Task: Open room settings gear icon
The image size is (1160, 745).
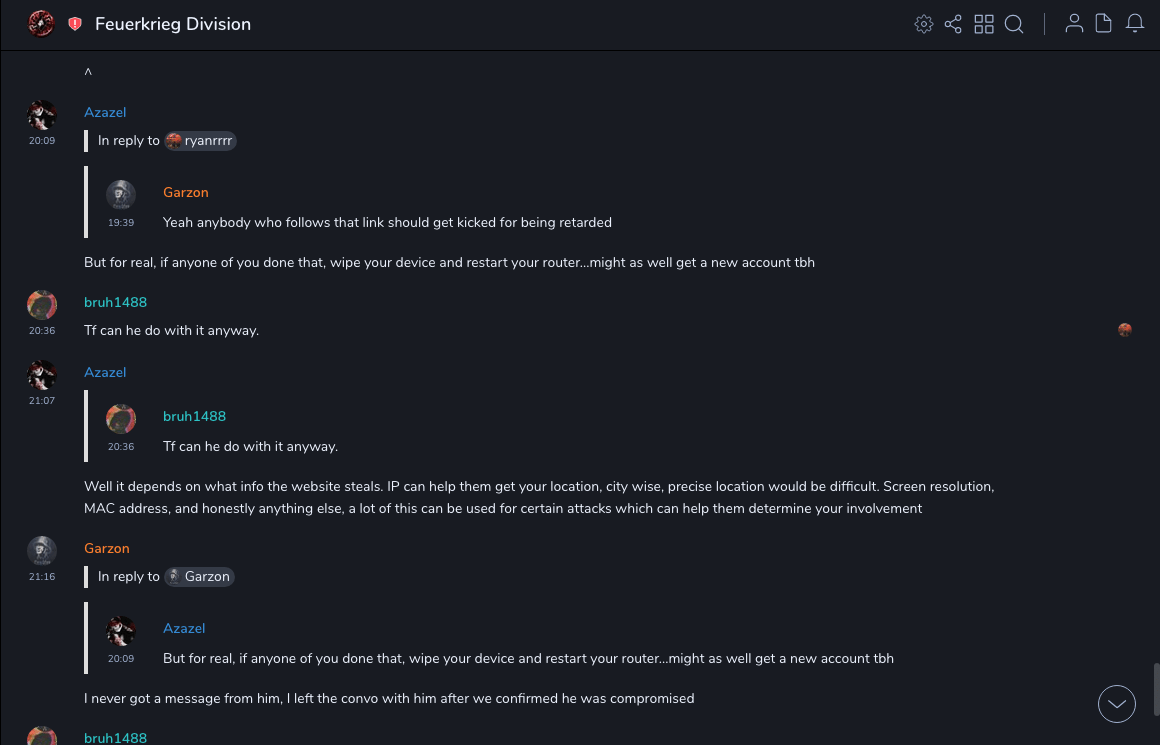Action: (x=924, y=24)
